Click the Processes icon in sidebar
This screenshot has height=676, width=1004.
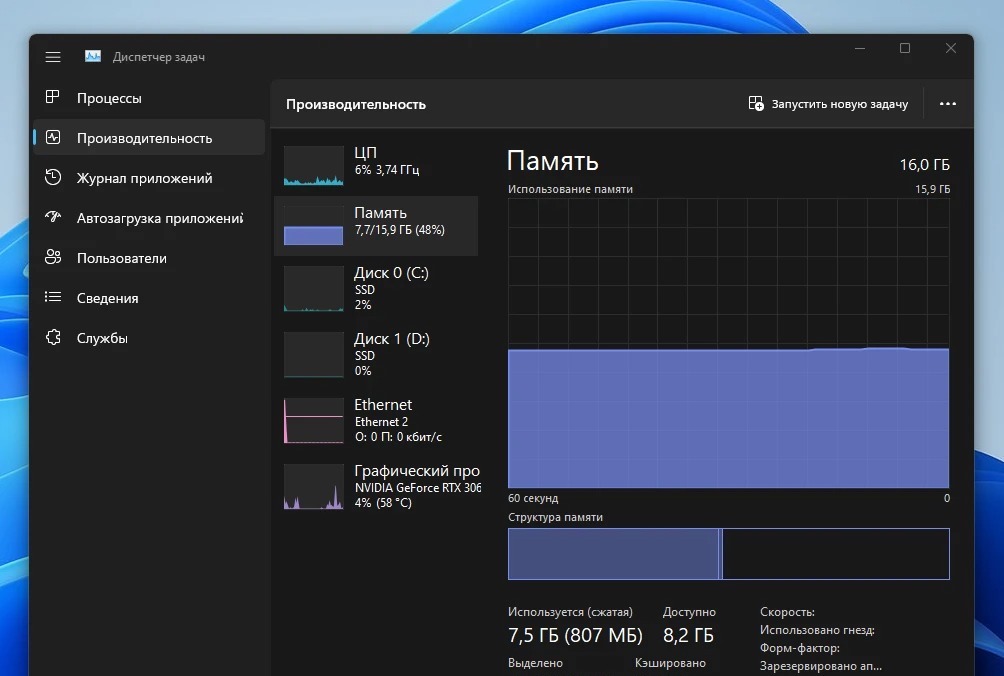pyautogui.click(x=54, y=98)
